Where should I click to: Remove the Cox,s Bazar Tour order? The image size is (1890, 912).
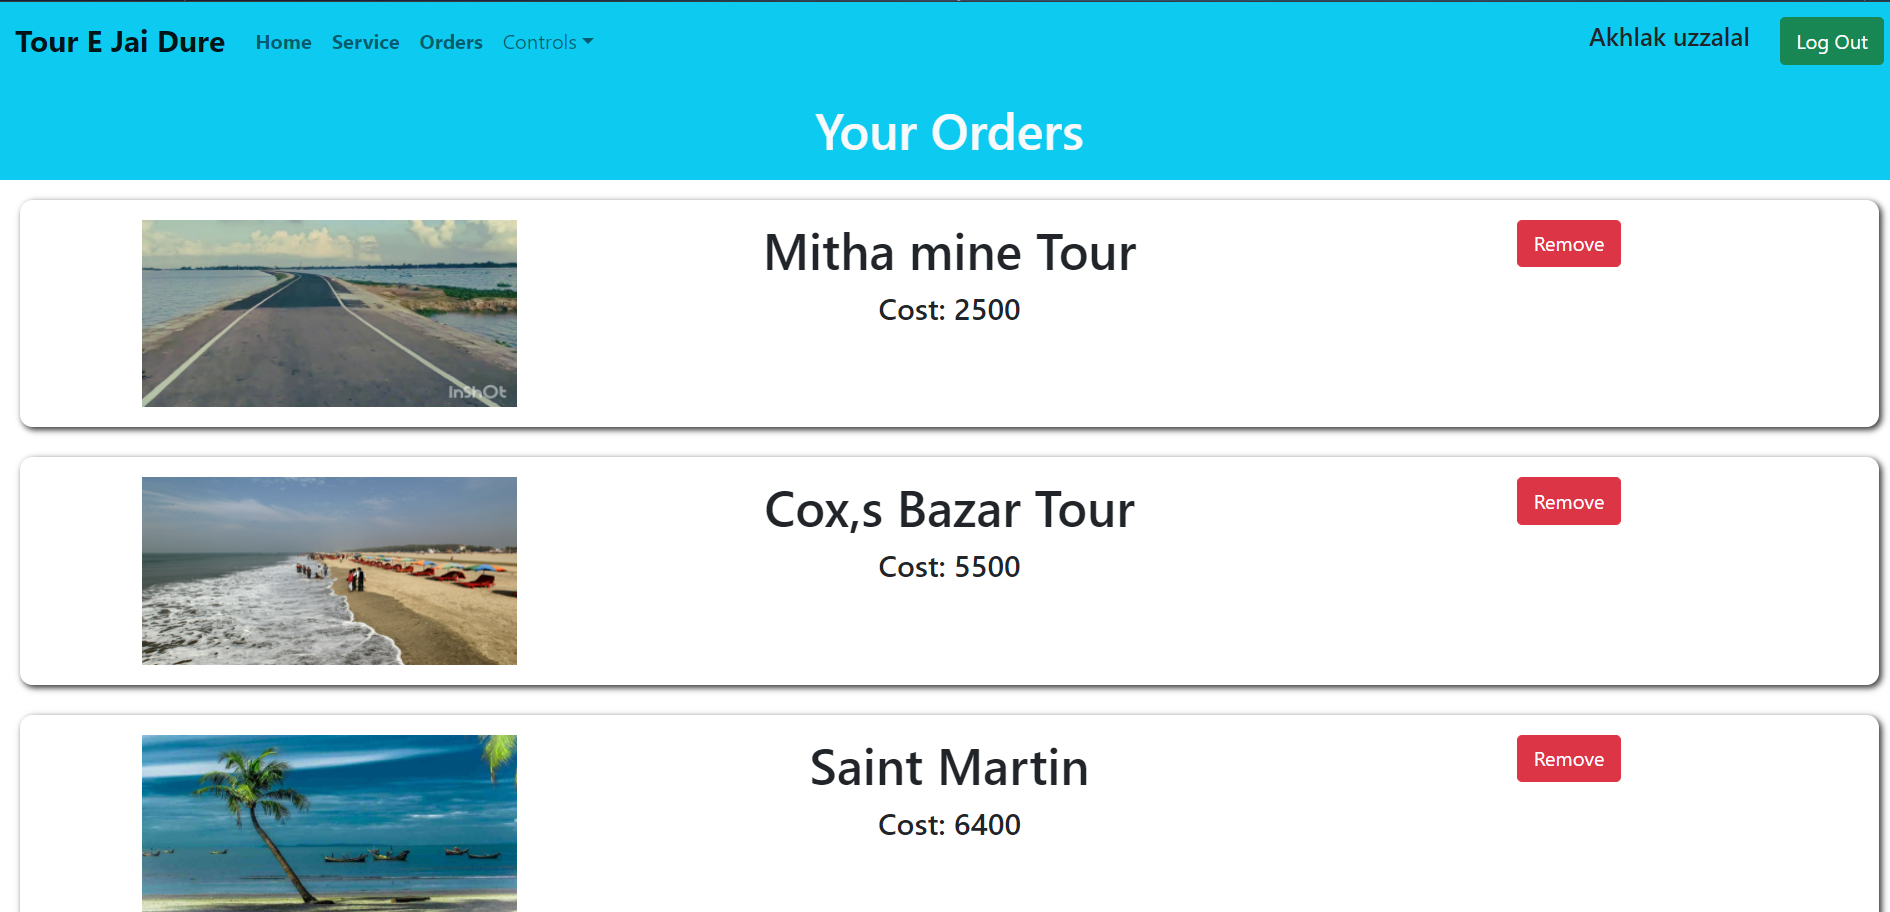click(x=1568, y=501)
